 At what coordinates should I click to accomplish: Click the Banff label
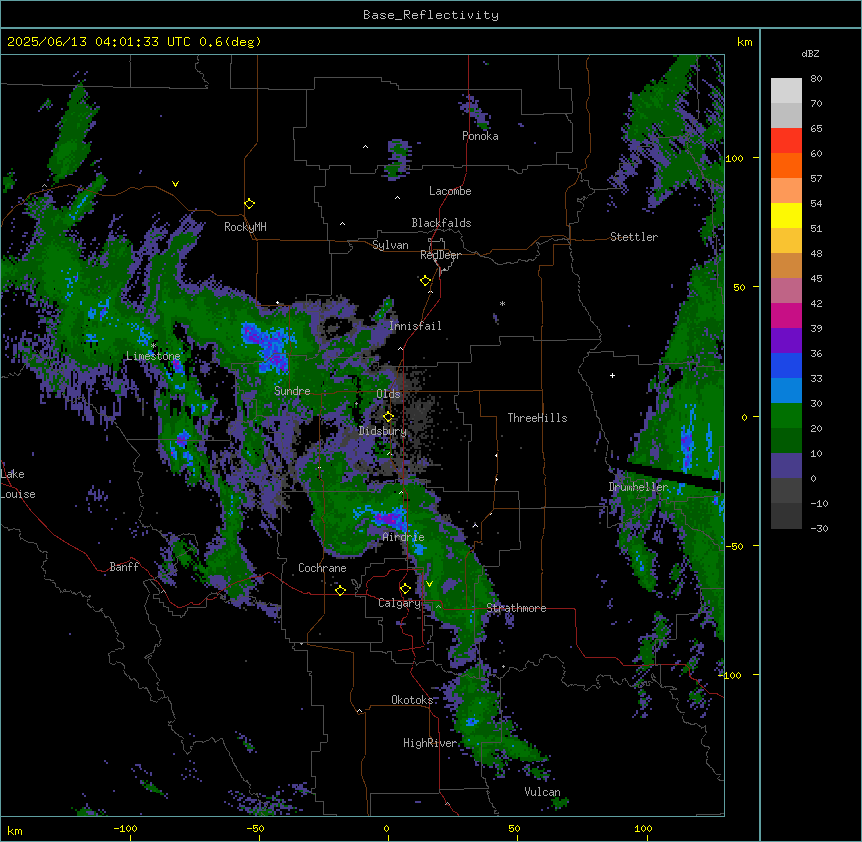point(124,567)
